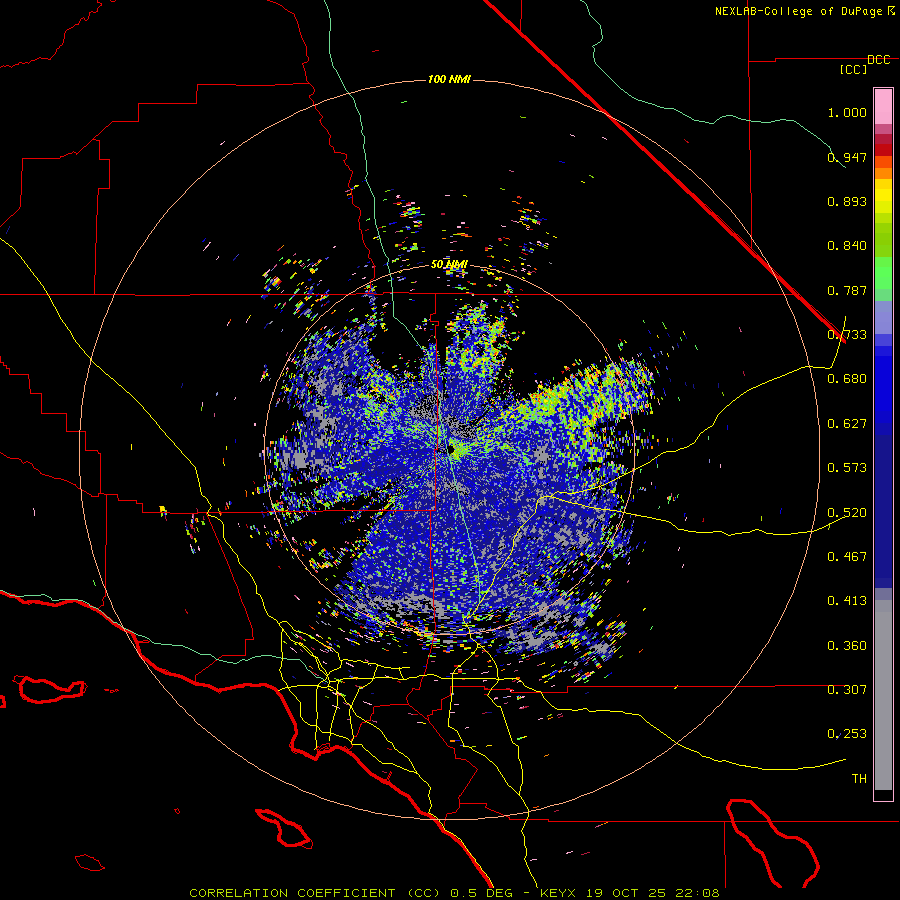This screenshot has height=900, width=900.
Task: Click the 0.467 scale value
Action: point(847,557)
